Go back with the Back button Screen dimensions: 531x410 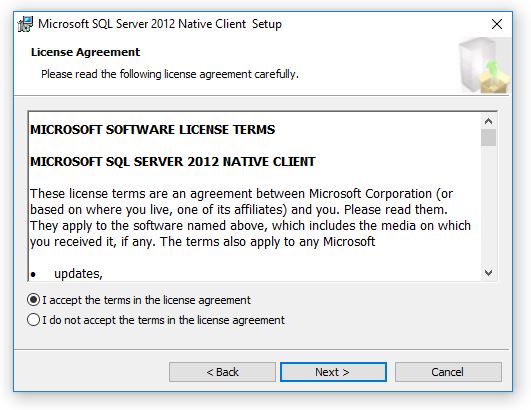(222, 372)
